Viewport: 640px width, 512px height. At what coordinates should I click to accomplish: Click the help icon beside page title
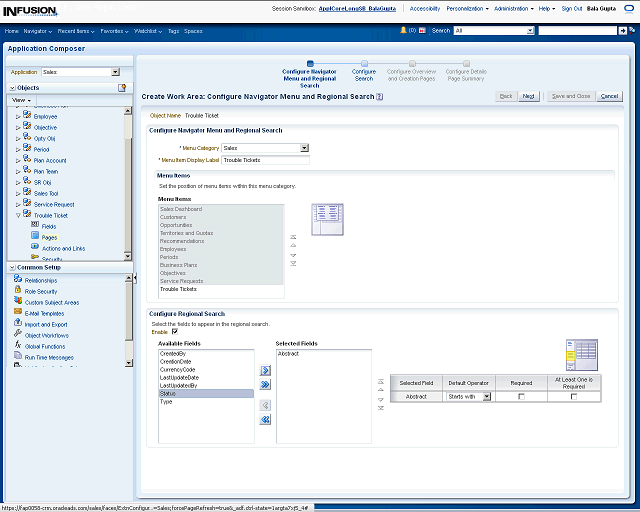coord(380,96)
